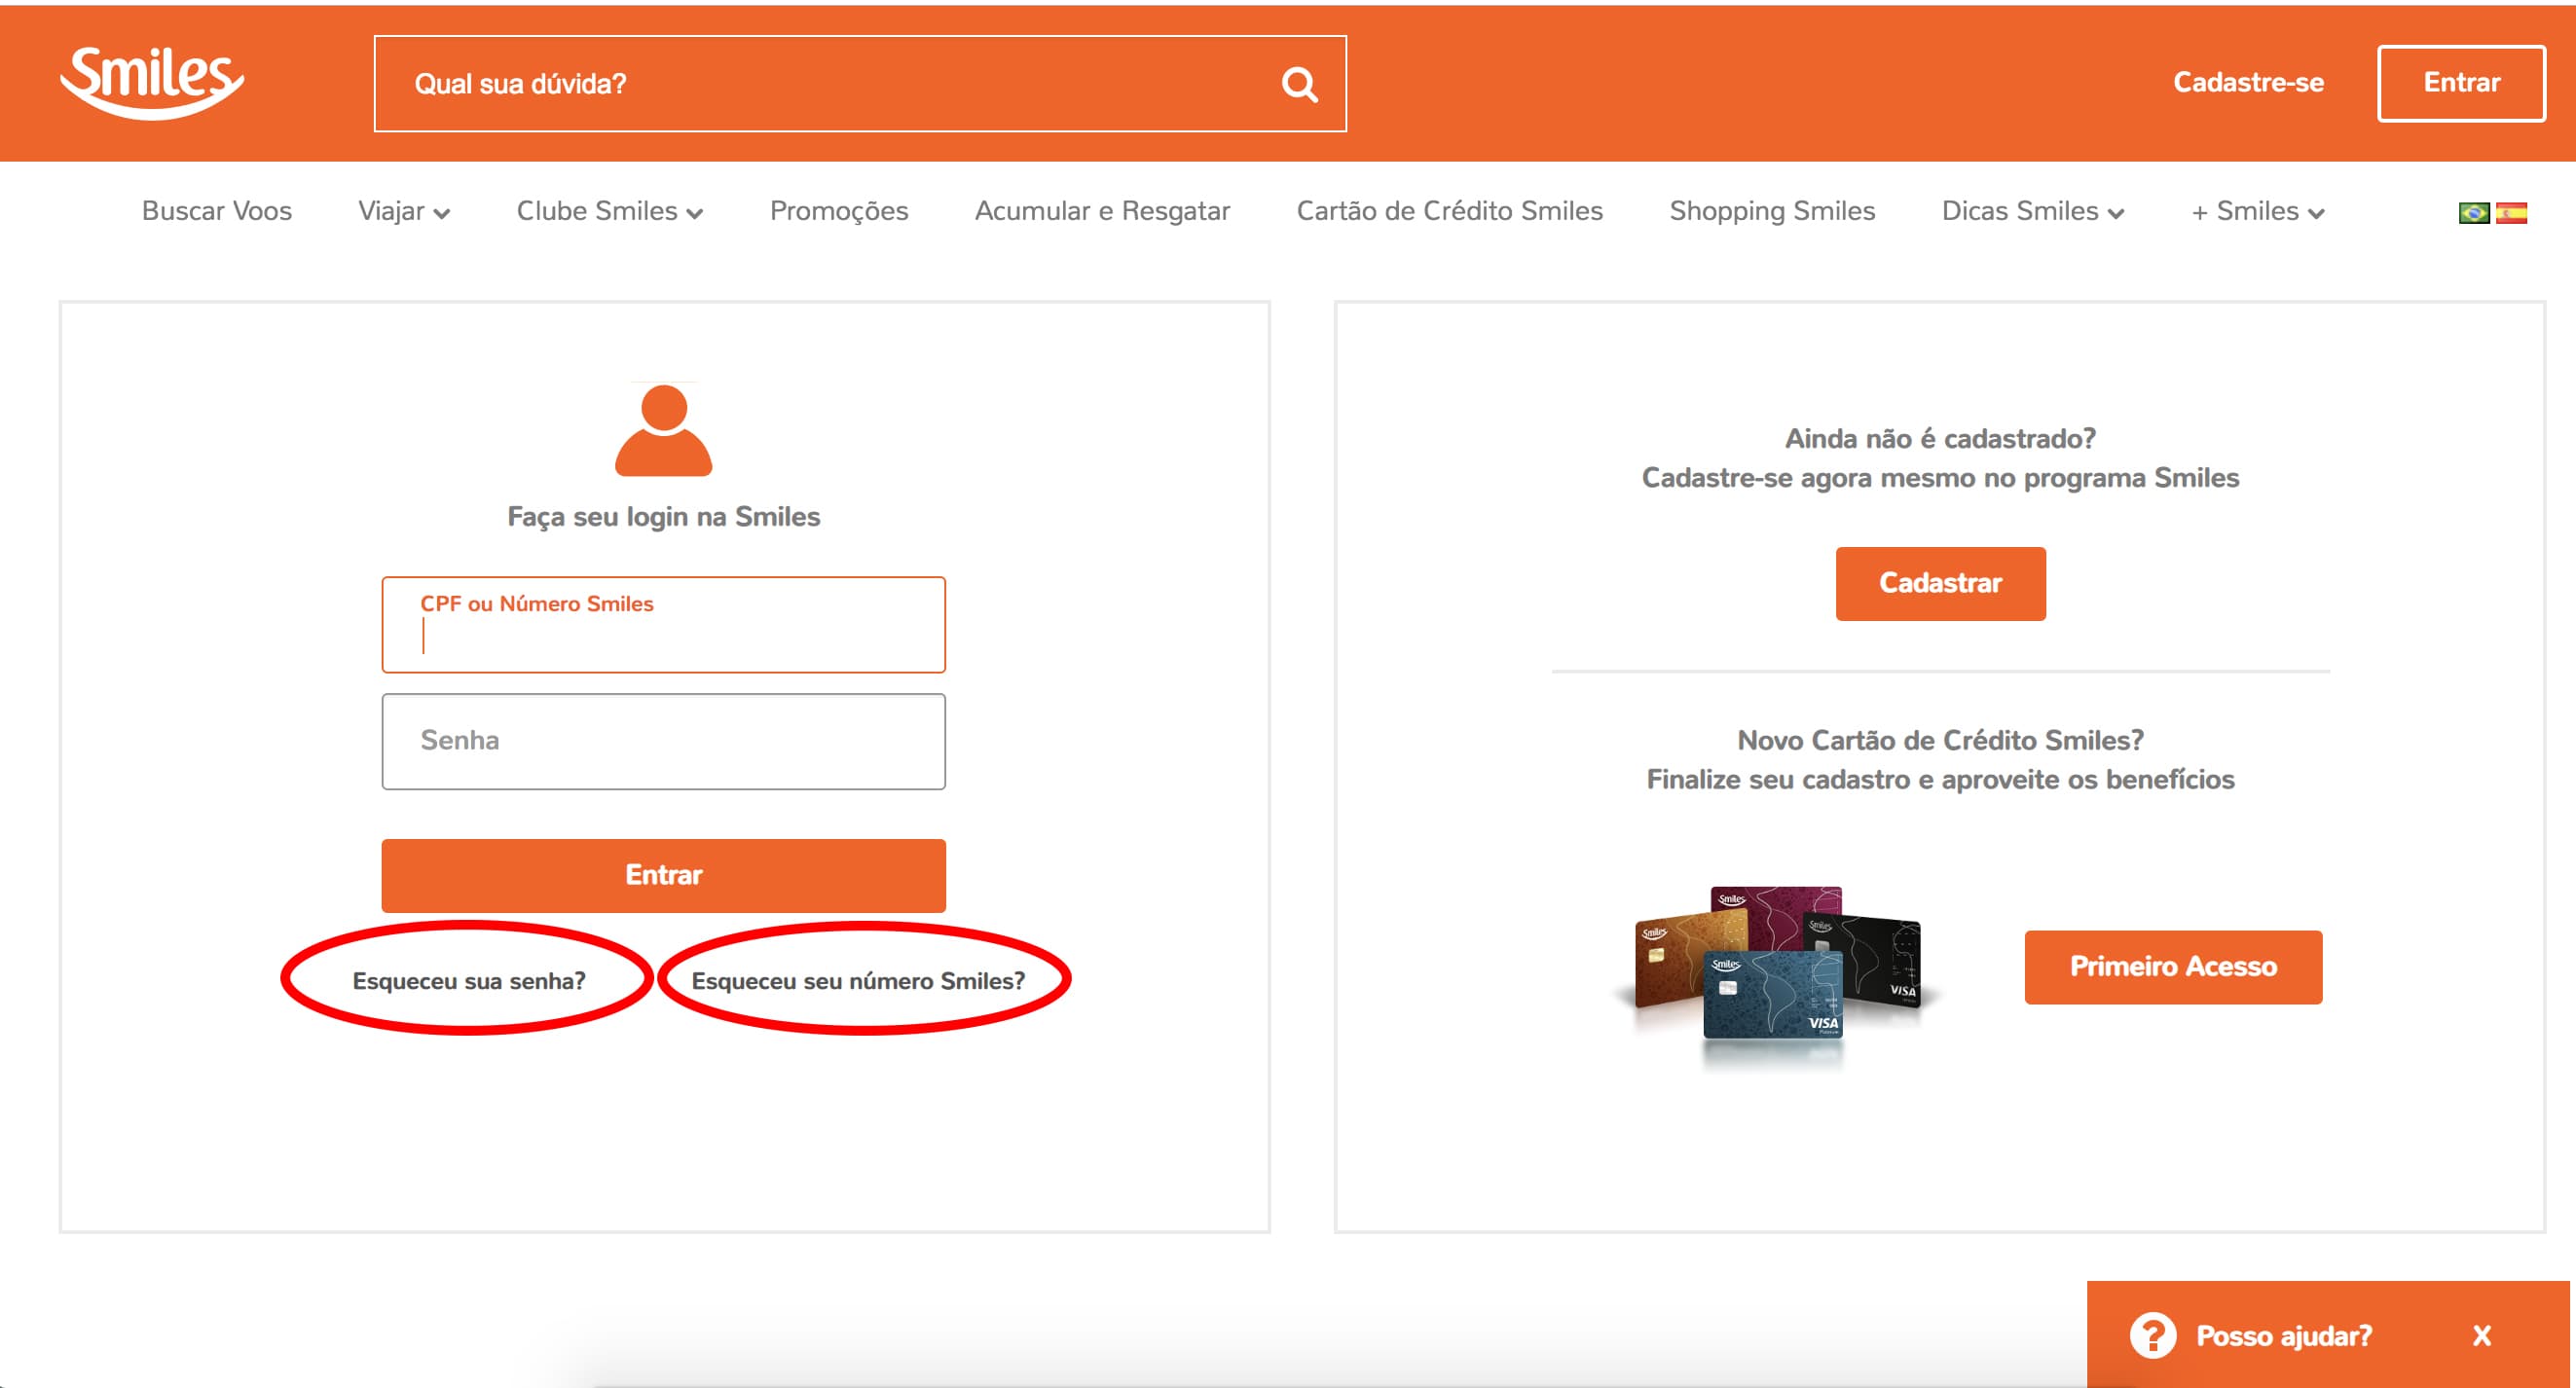
Task: Click the header Entrar button
Action: (x=2460, y=83)
